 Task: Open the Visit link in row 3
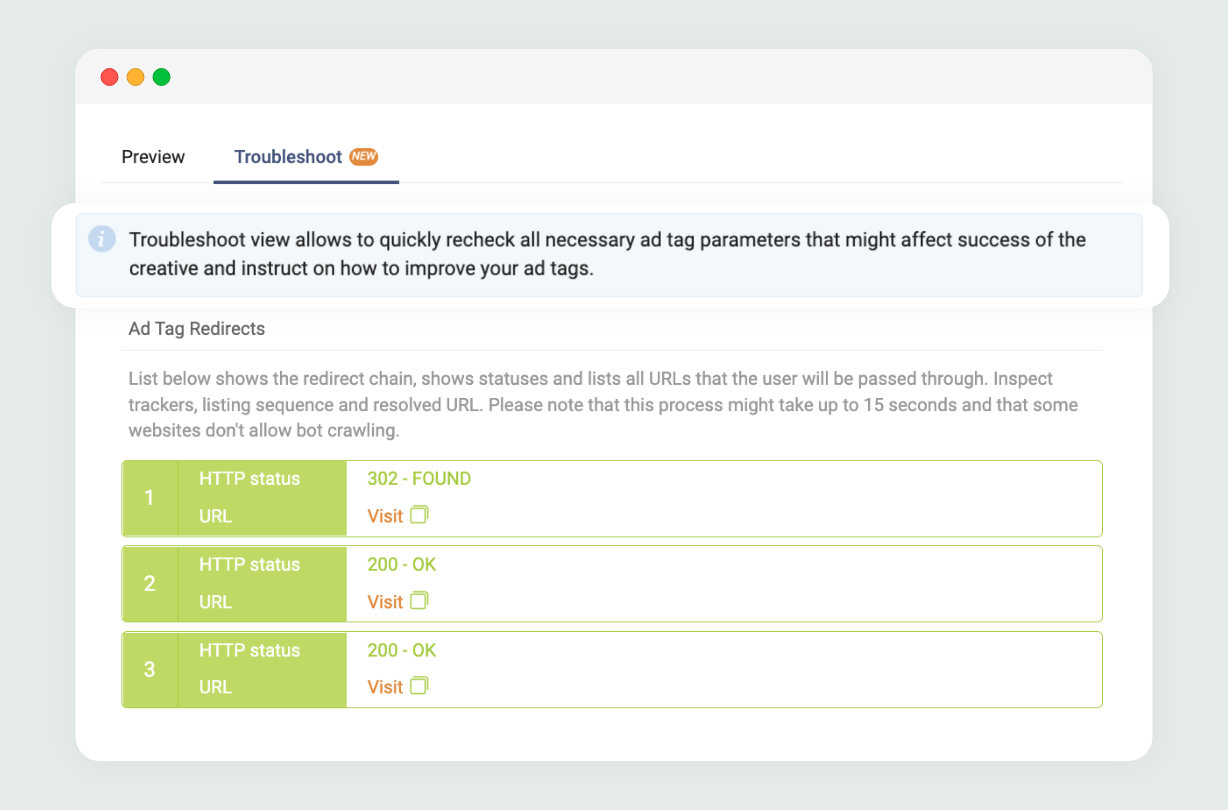tap(385, 687)
